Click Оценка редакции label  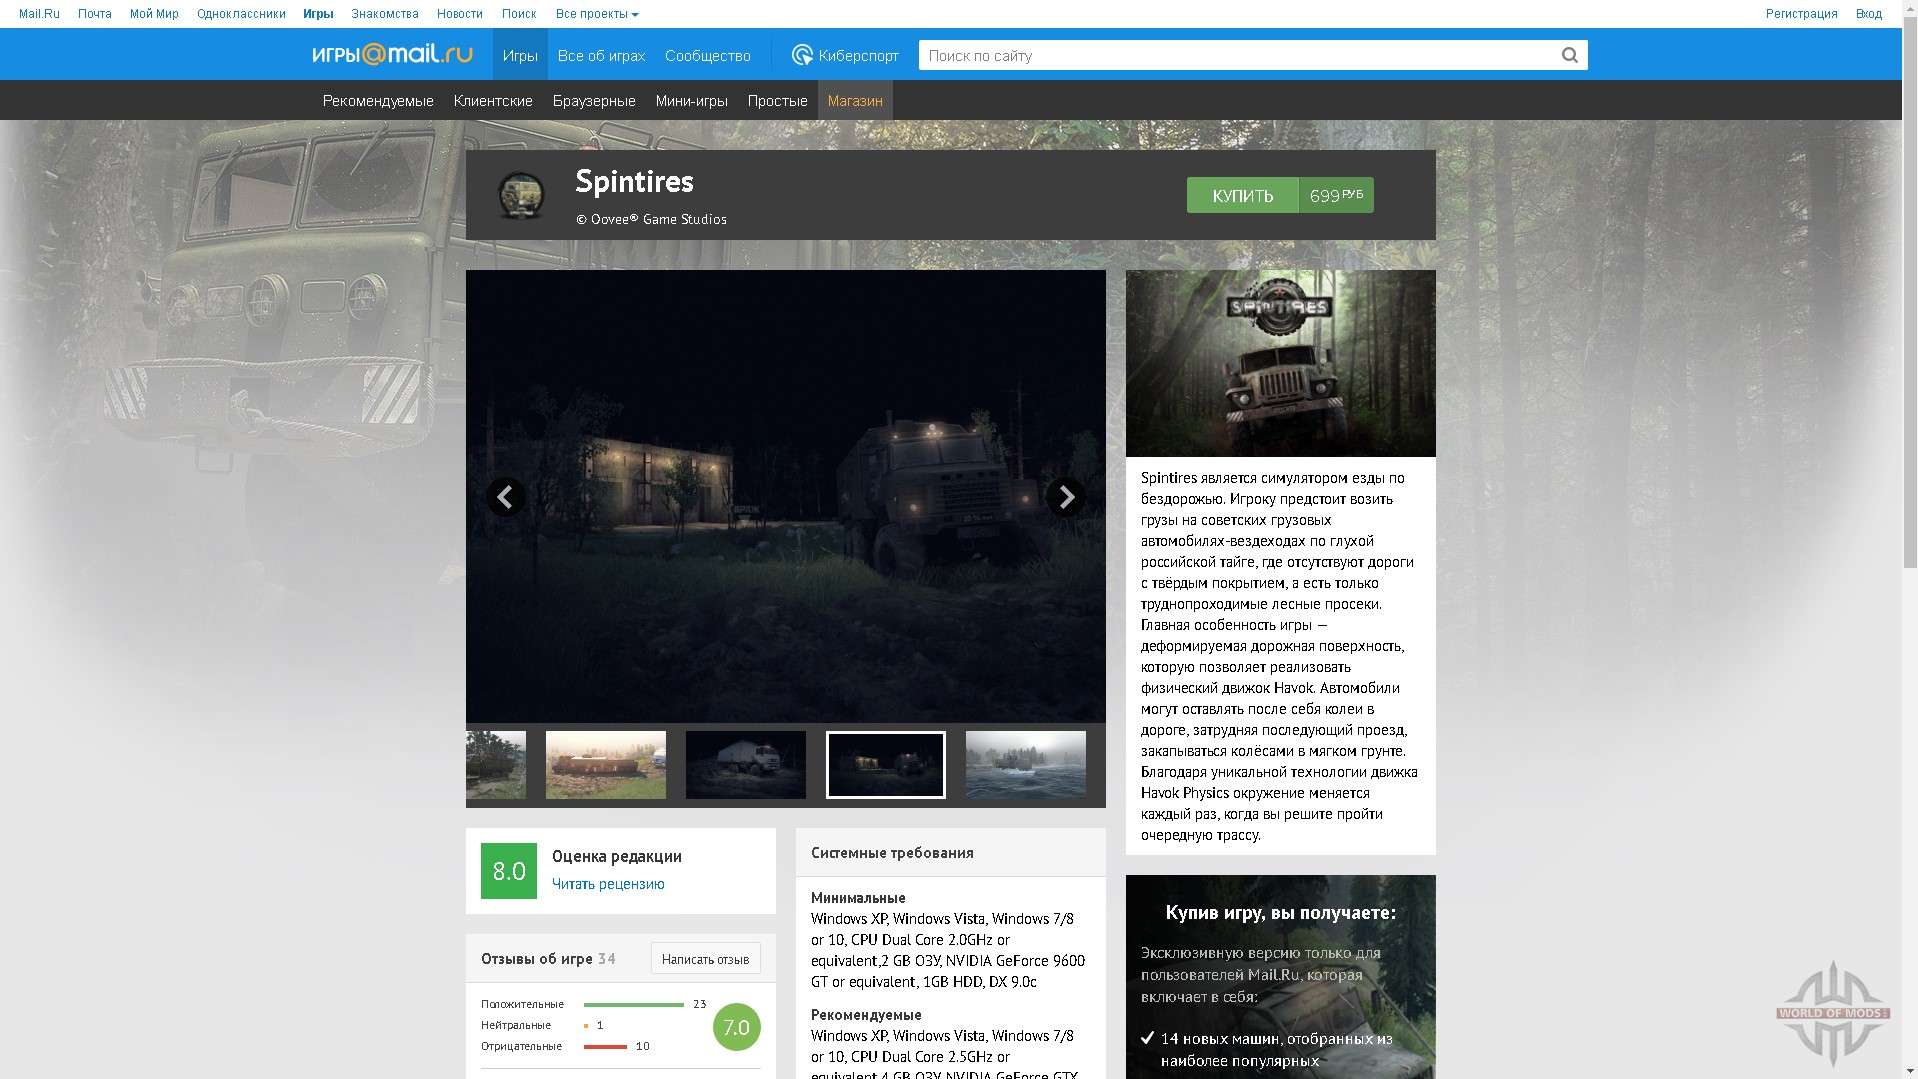pyautogui.click(x=617, y=856)
